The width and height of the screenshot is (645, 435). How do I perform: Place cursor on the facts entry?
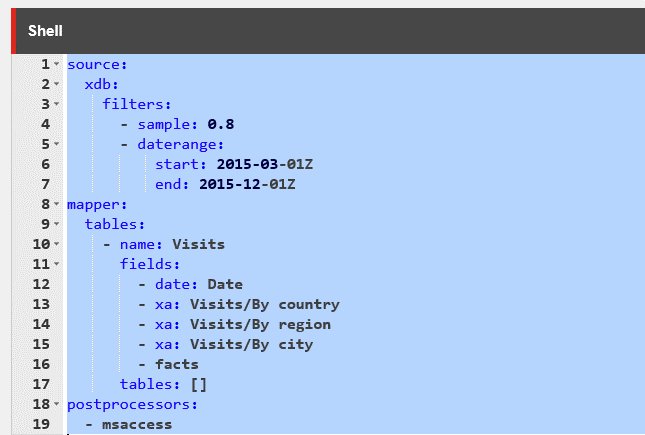[x=177, y=364]
